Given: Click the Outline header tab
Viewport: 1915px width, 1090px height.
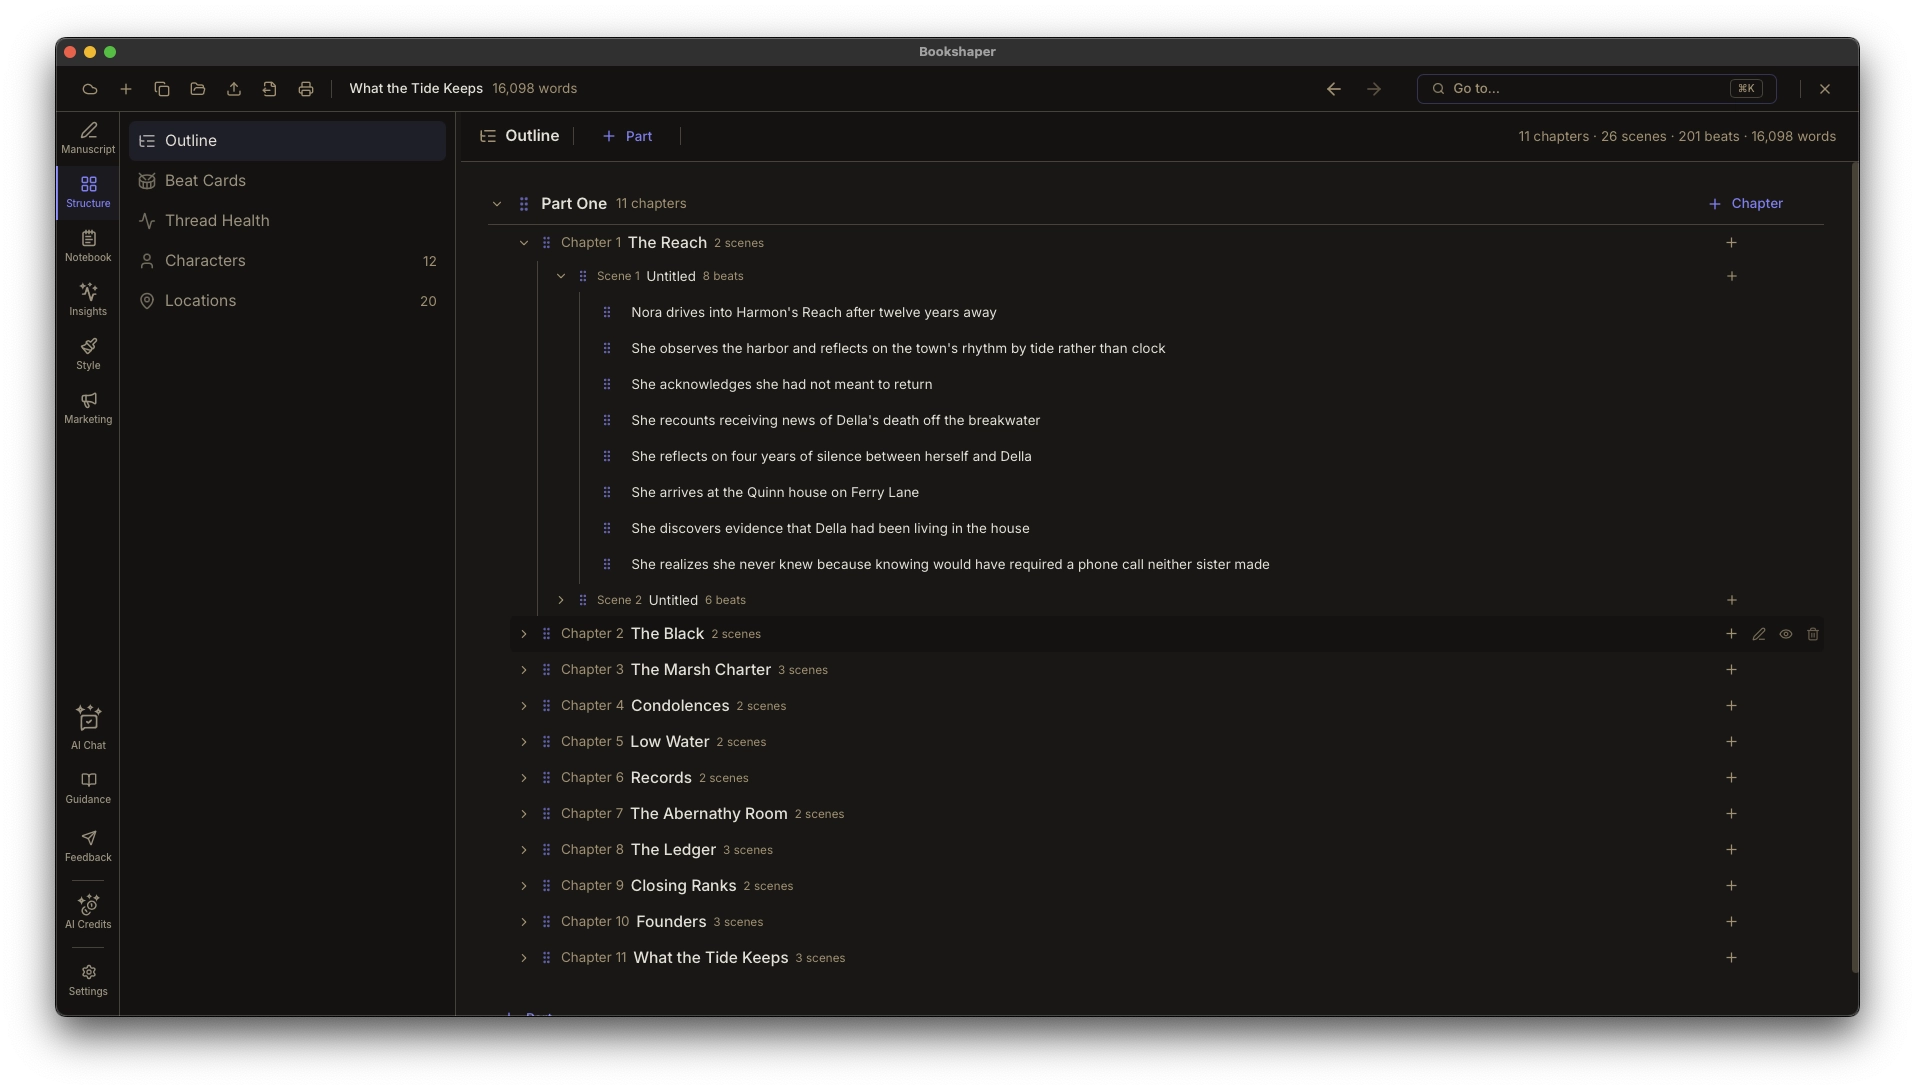Looking at the screenshot, I should (519, 136).
